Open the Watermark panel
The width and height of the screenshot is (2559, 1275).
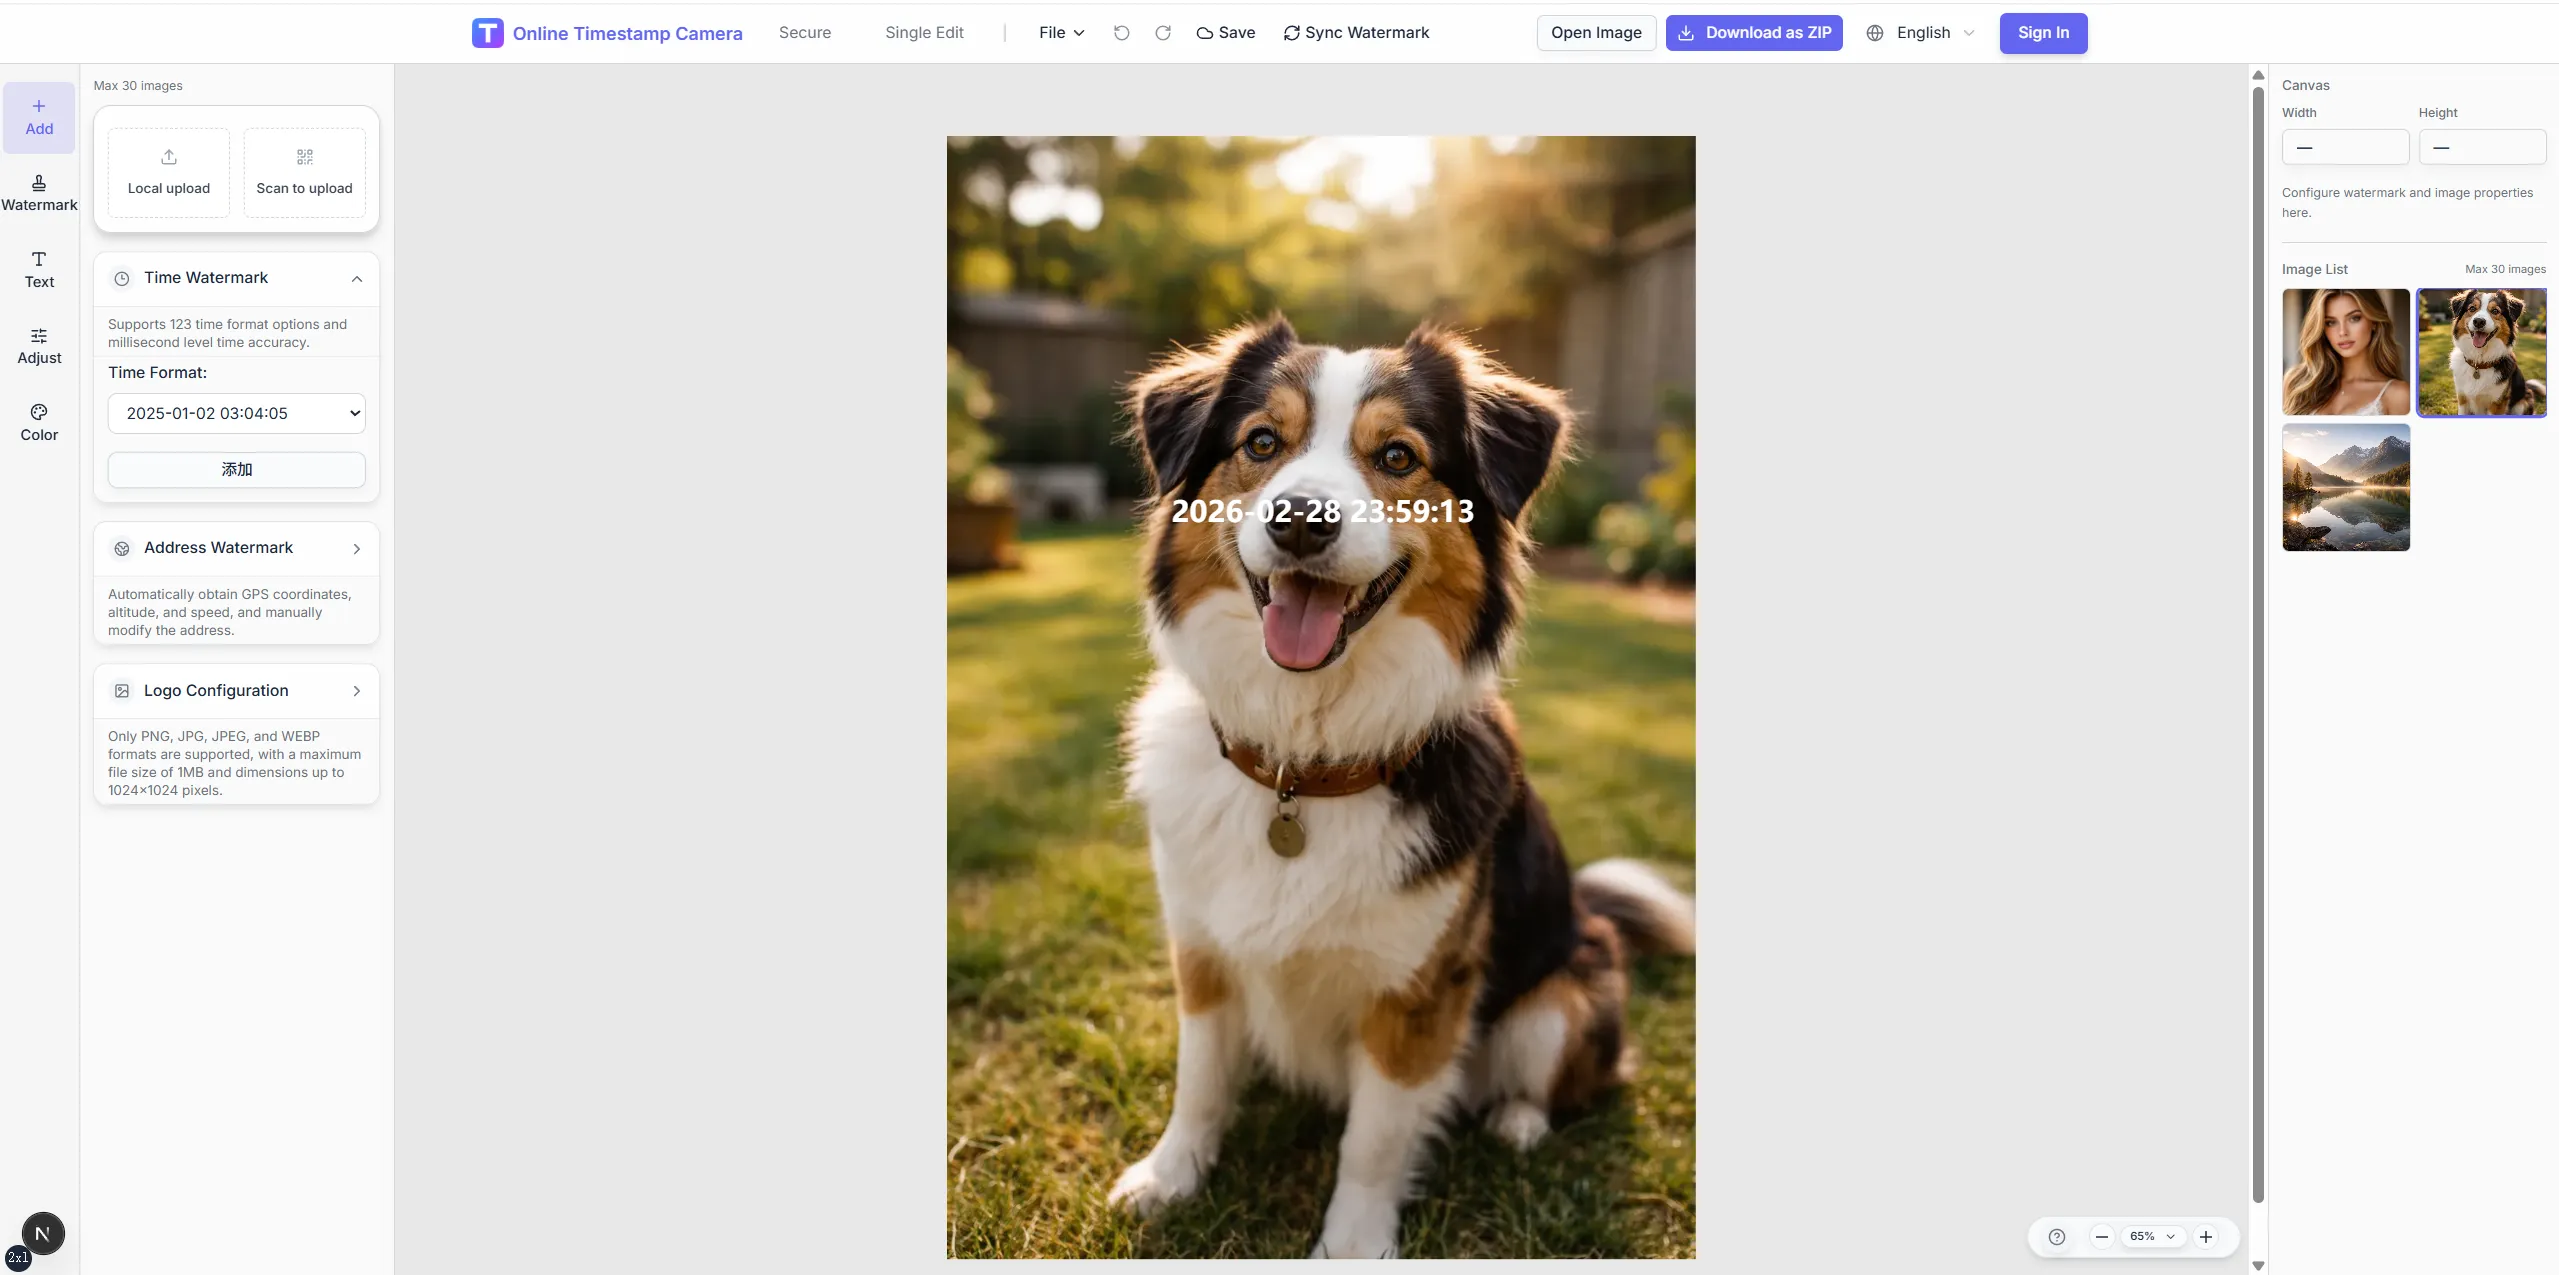point(39,192)
